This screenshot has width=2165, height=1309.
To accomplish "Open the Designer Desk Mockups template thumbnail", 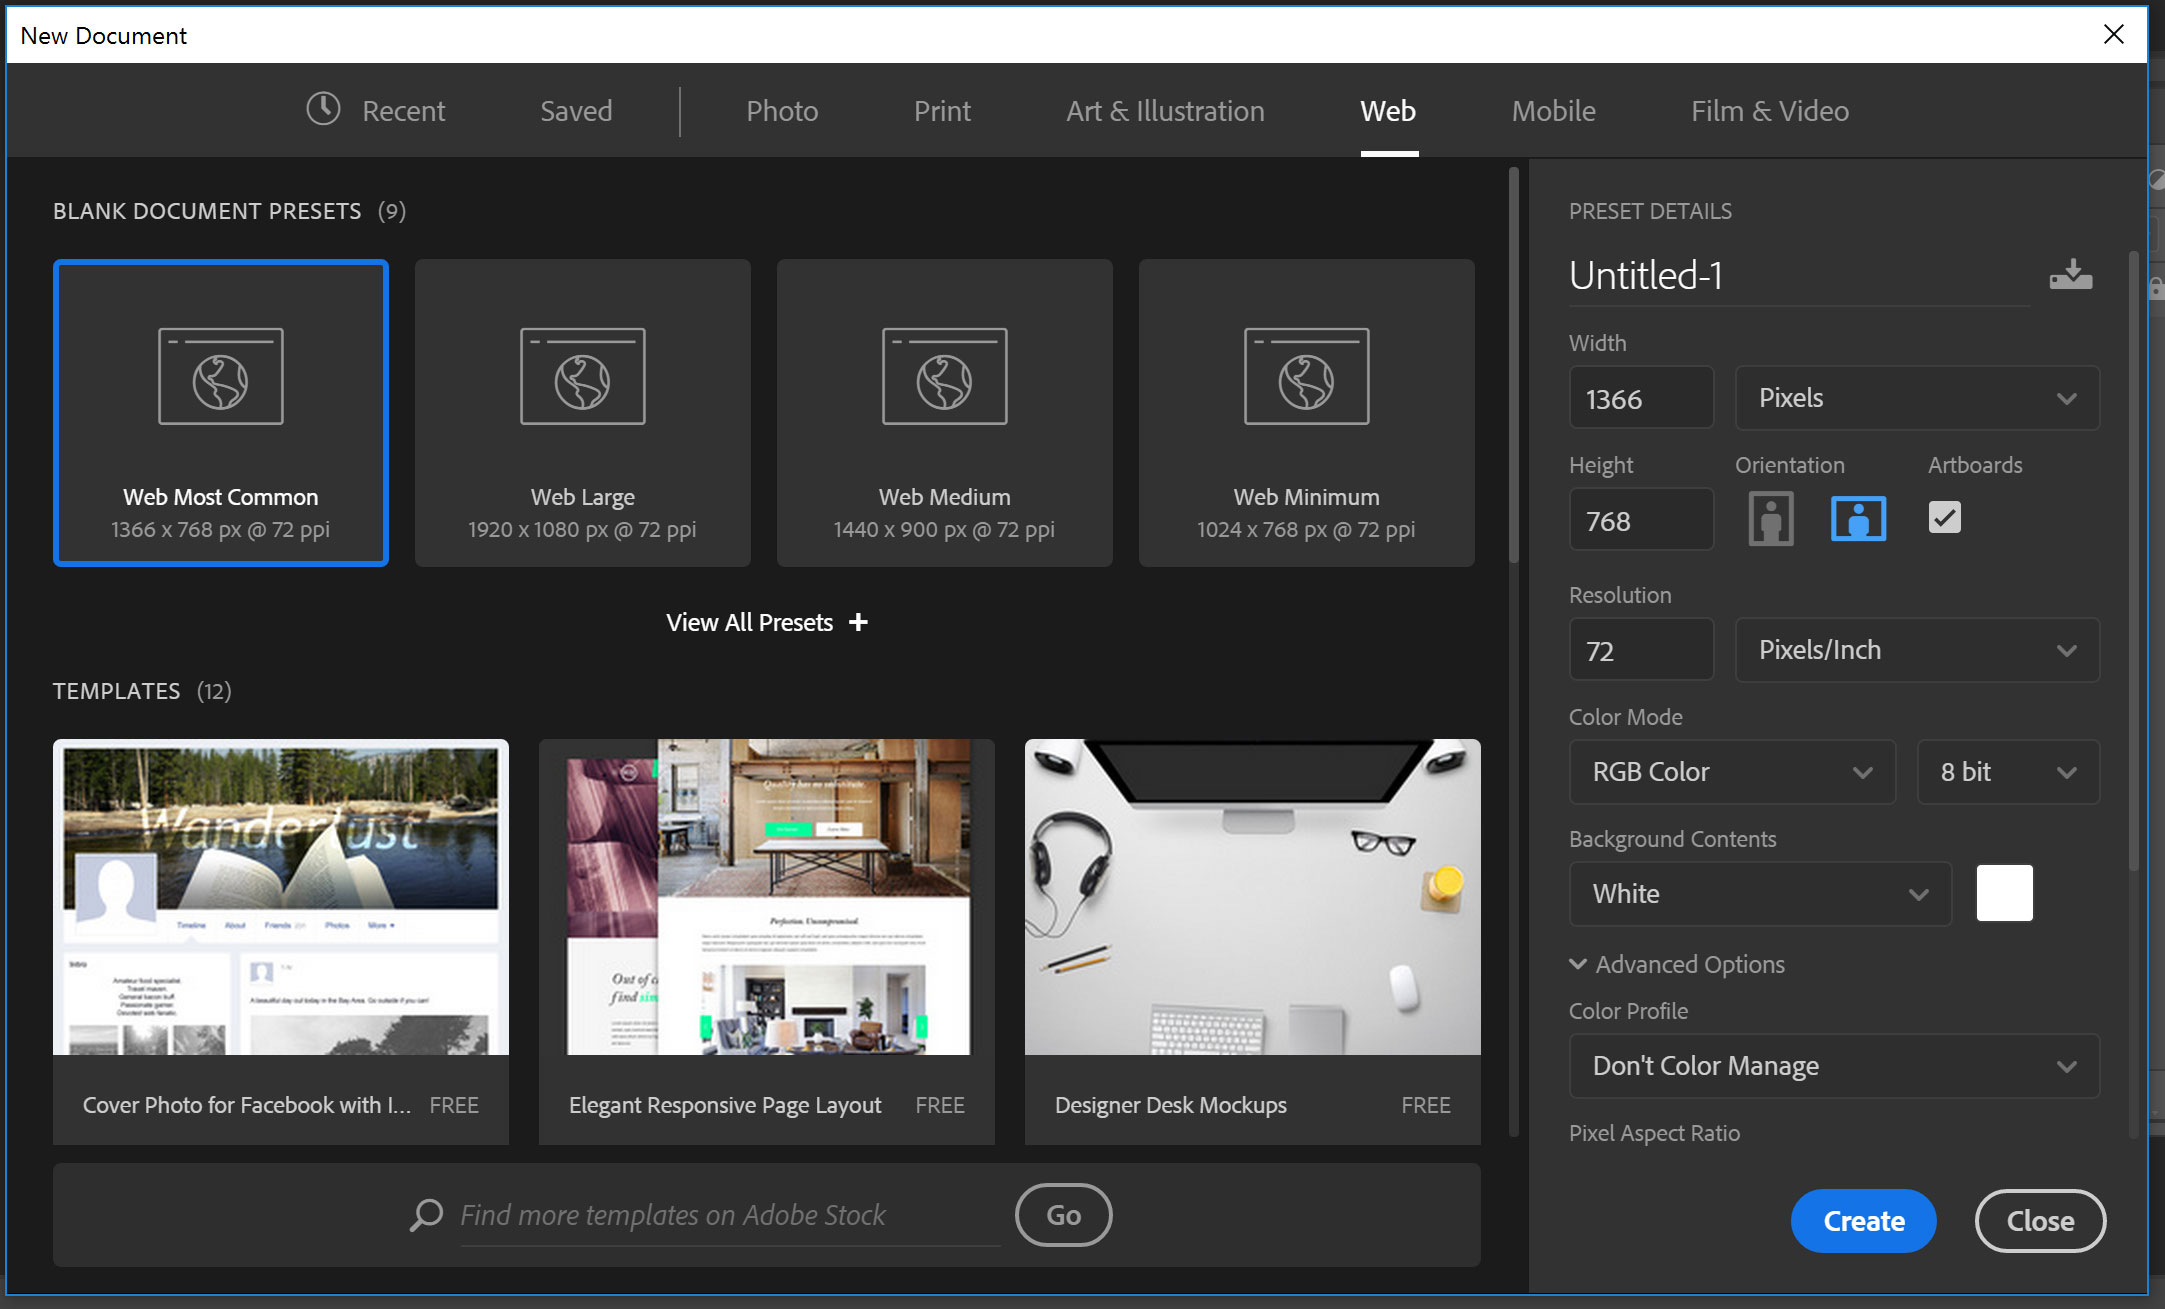I will 1252,897.
